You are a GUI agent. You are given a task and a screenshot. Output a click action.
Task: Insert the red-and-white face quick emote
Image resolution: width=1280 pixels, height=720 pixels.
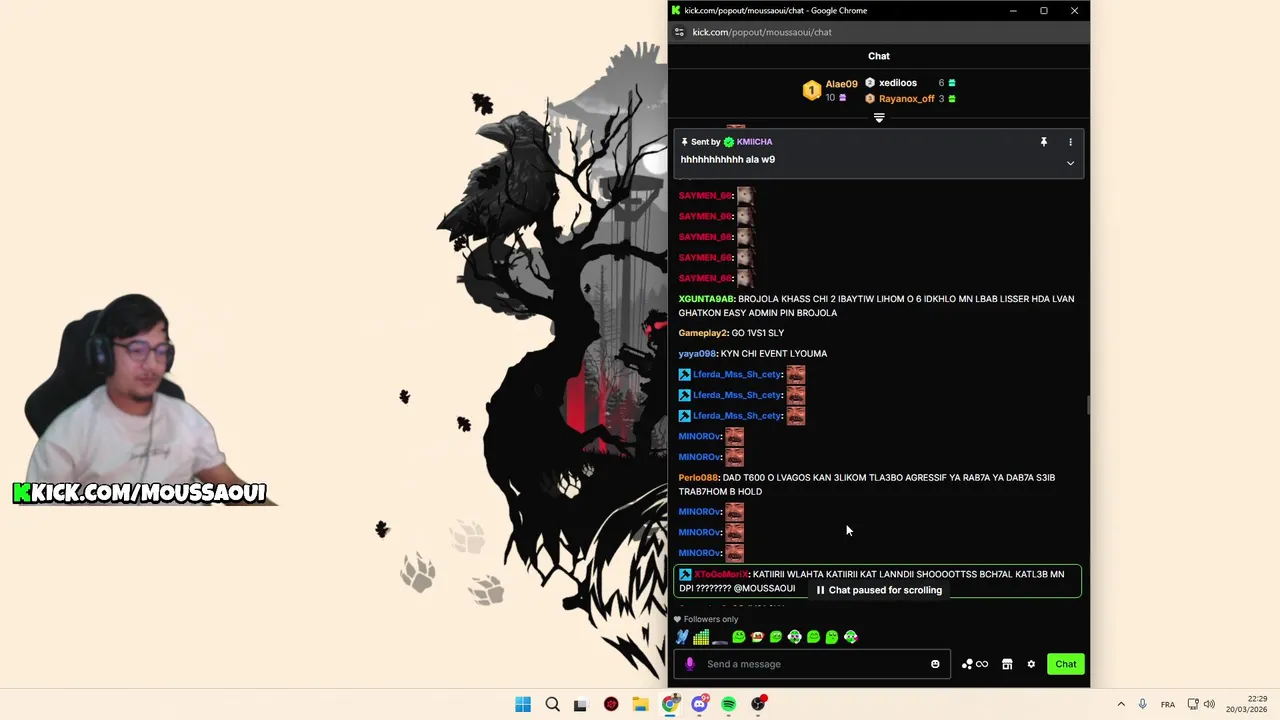point(757,637)
